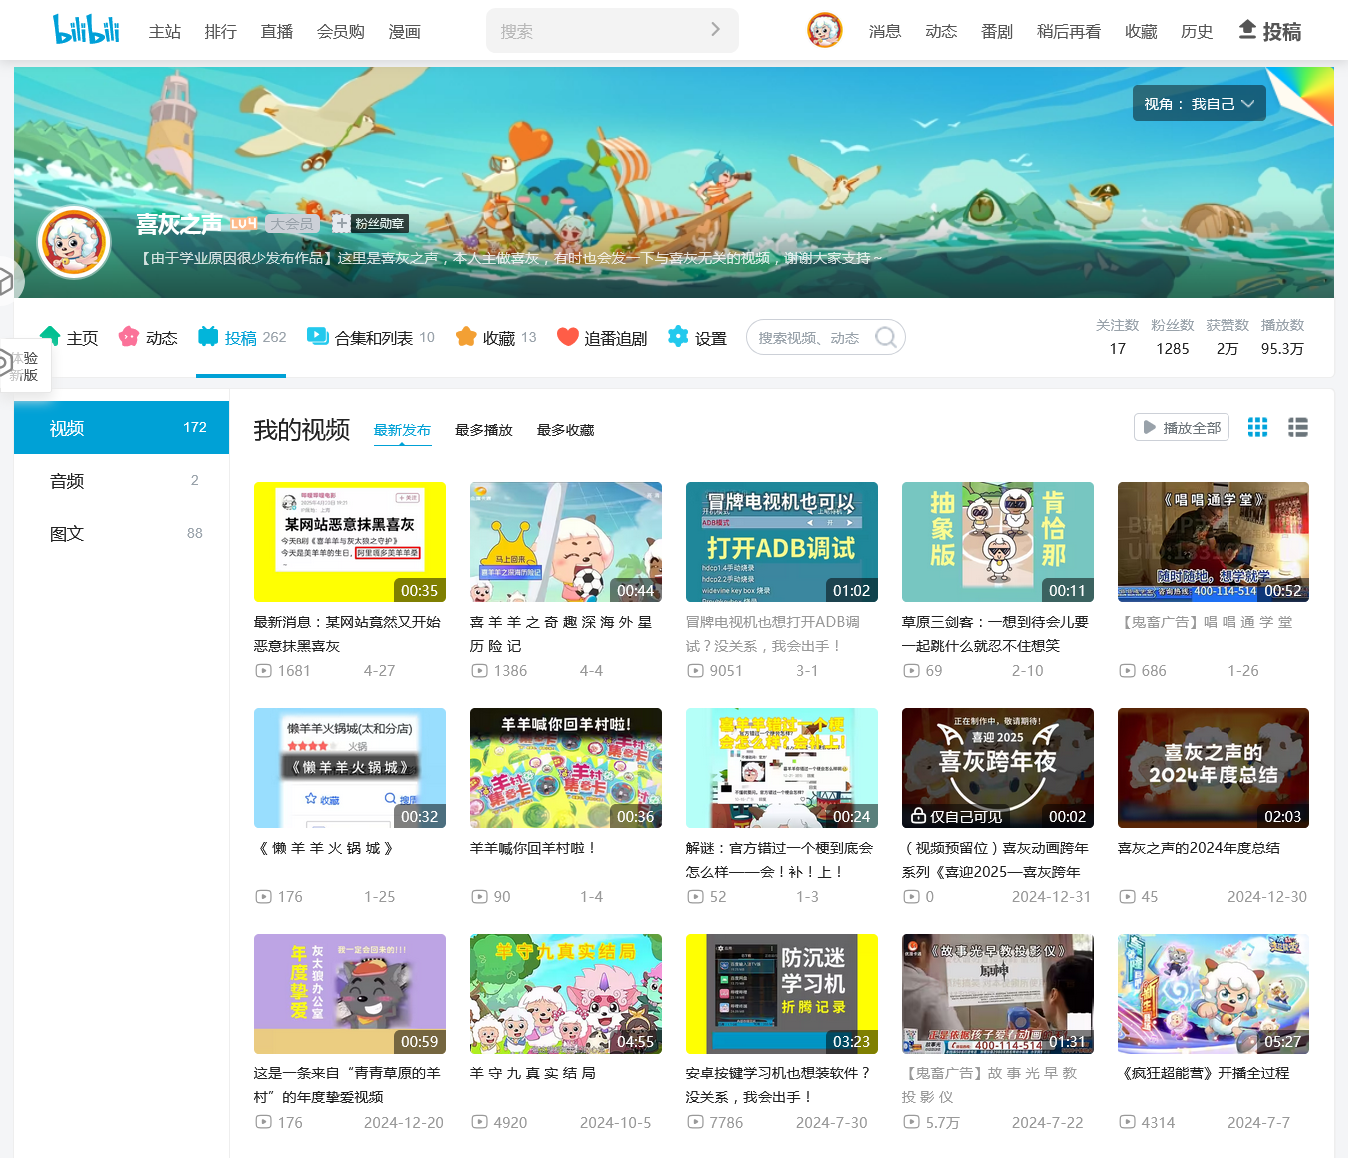The height and width of the screenshot is (1158, 1348).
Task: Open 直播 in top navigation
Action: [x=277, y=32]
